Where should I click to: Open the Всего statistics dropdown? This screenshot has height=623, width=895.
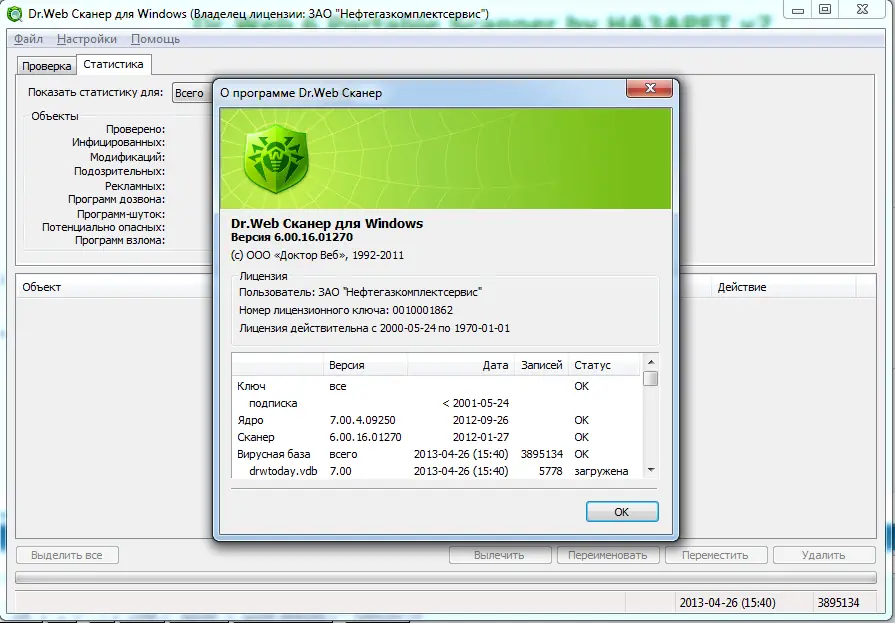(192, 93)
